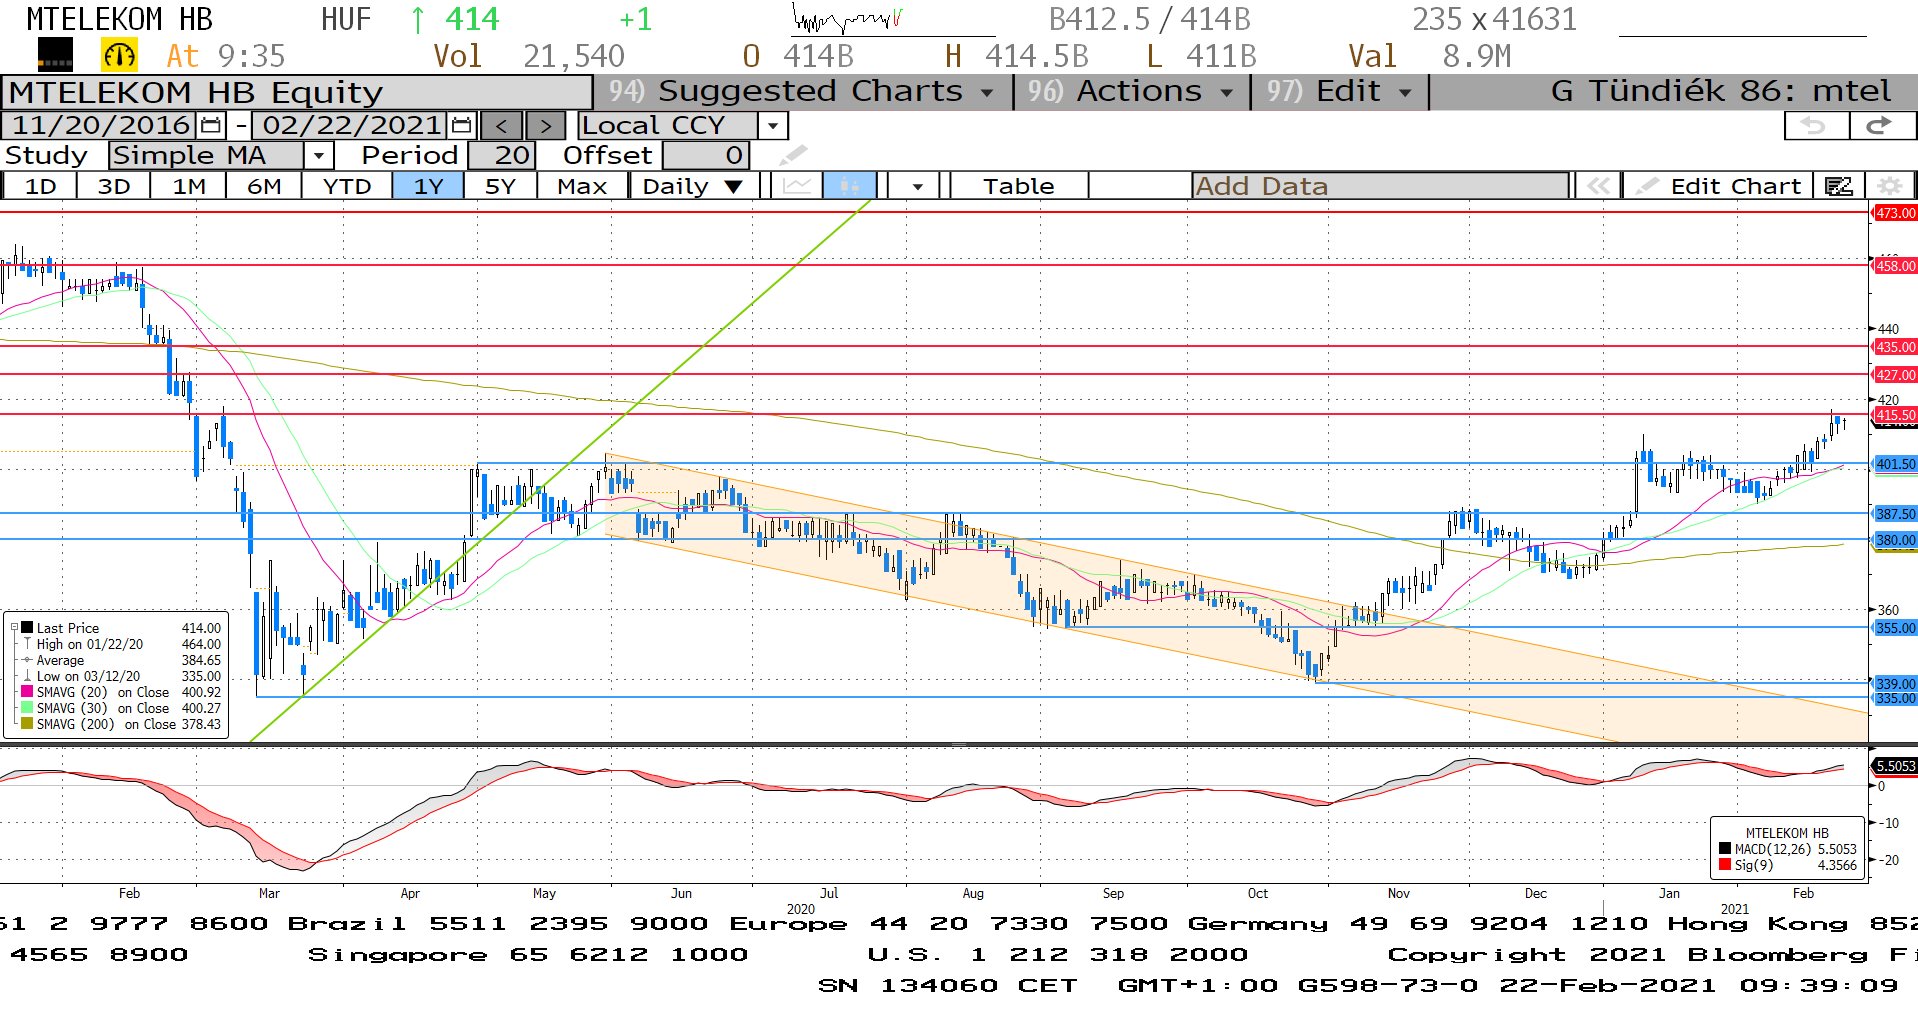Expand the chart type dropdown arrow
The width and height of the screenshot is (1918, 1025).
(917, 186)
